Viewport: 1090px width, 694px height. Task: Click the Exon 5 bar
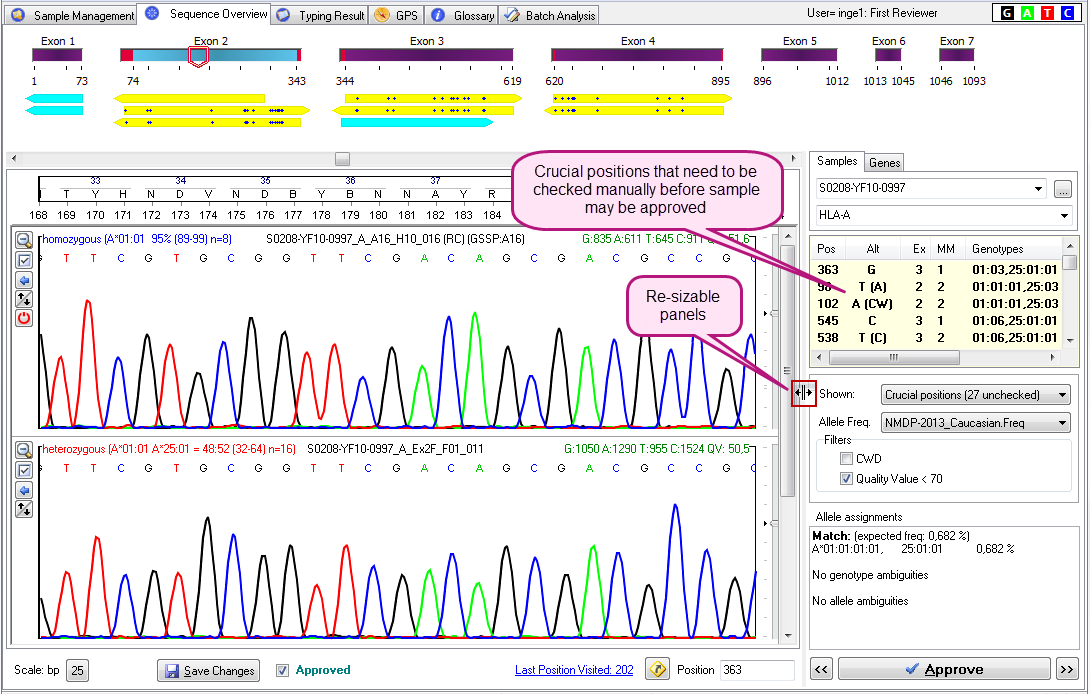pyautogui.click(x=799, y=55)
